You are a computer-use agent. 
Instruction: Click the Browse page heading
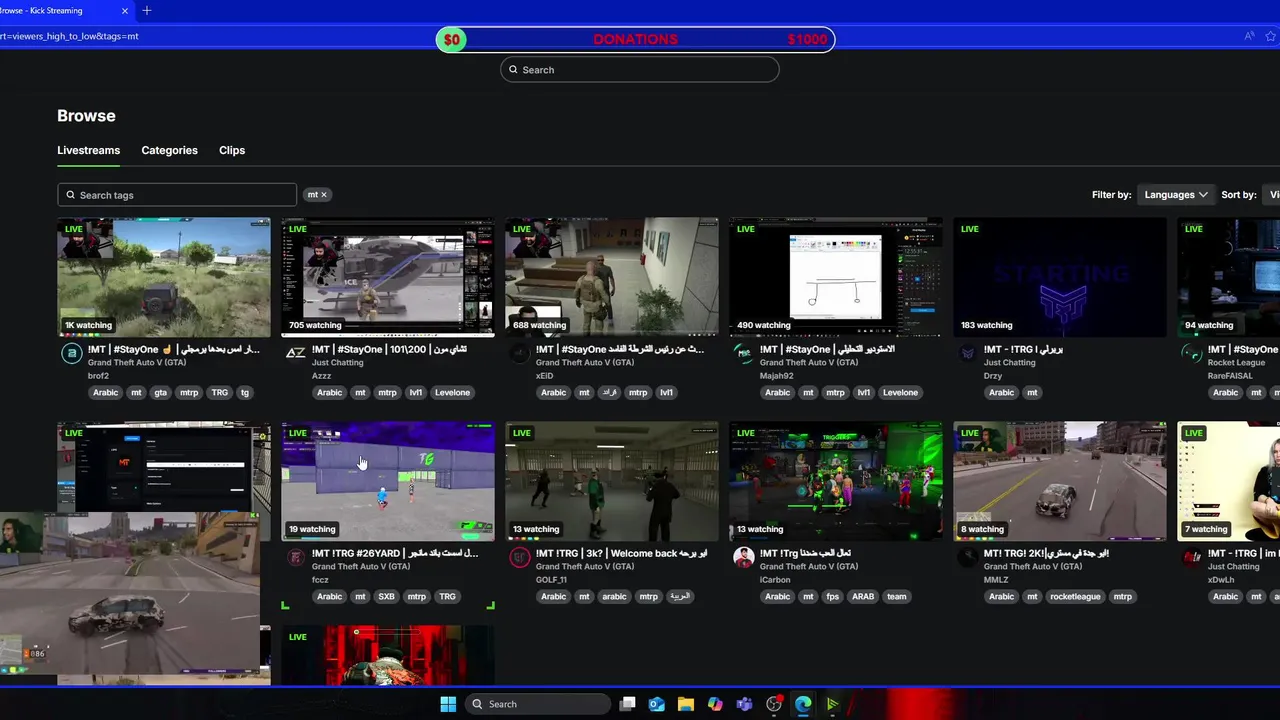(86, 116)
